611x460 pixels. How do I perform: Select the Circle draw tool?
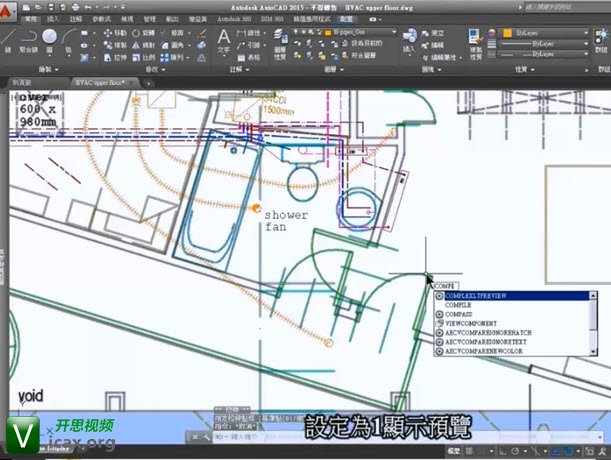49,38
